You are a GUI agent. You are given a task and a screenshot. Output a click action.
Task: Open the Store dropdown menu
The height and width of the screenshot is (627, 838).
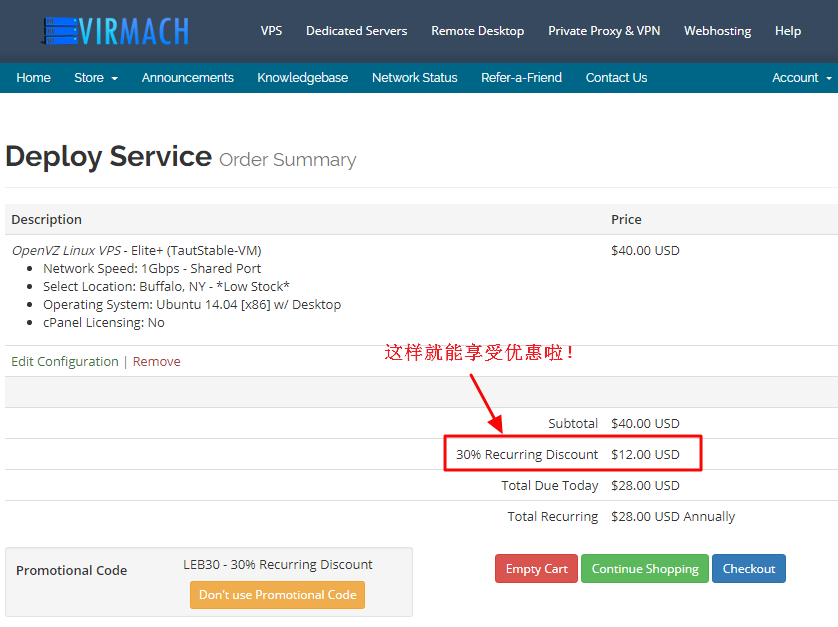point(88,77)
